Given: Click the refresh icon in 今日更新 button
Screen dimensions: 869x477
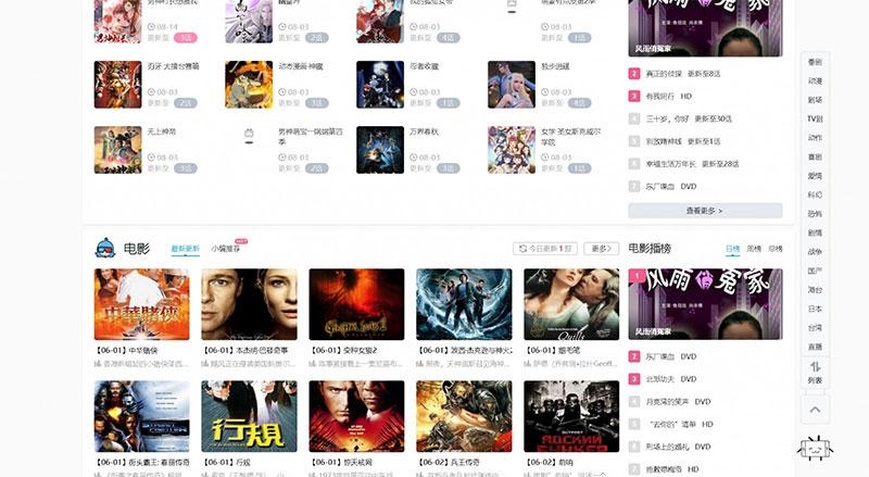Looking at the screenshot, I should click(x=523, y=249).
